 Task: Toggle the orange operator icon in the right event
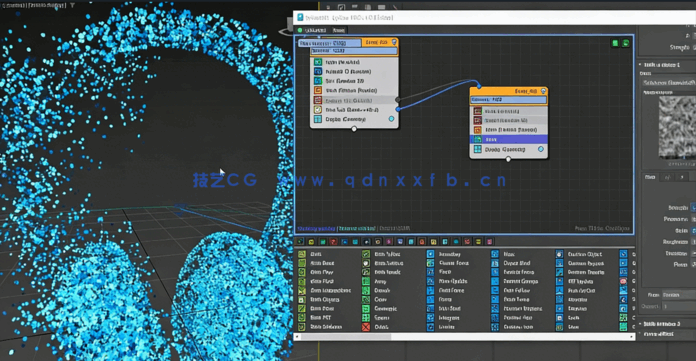(478, 130)
